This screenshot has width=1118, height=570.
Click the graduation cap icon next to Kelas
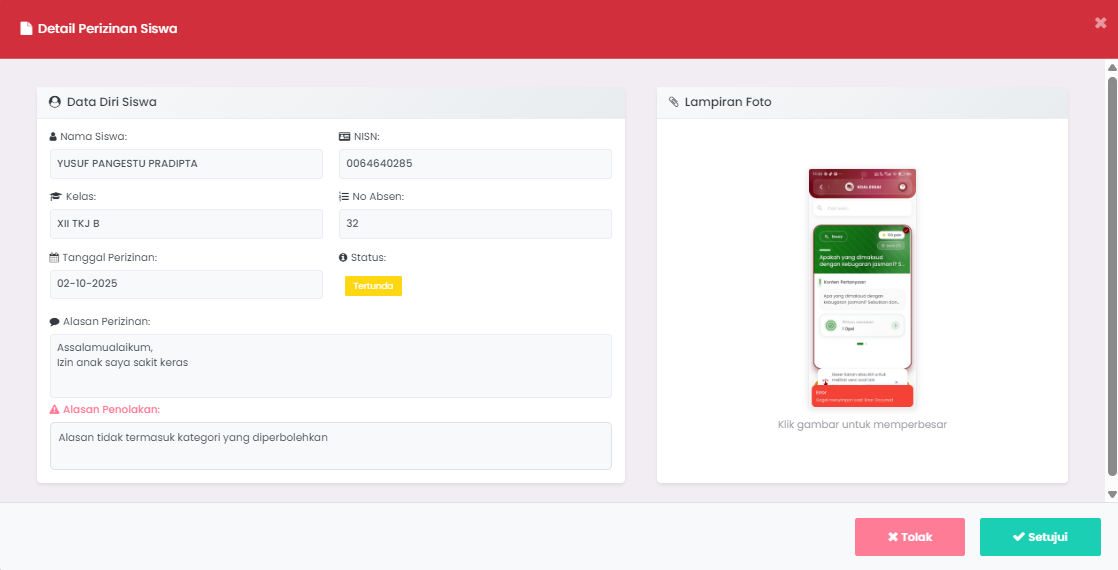click(x=56, y=197)
